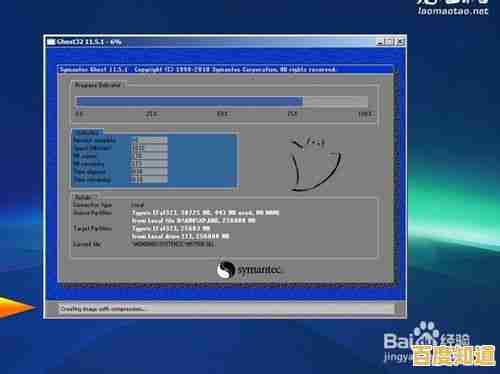Click the 25% progress scale label
This screenshot has height=374, width=500.
[x=151, y=114]
